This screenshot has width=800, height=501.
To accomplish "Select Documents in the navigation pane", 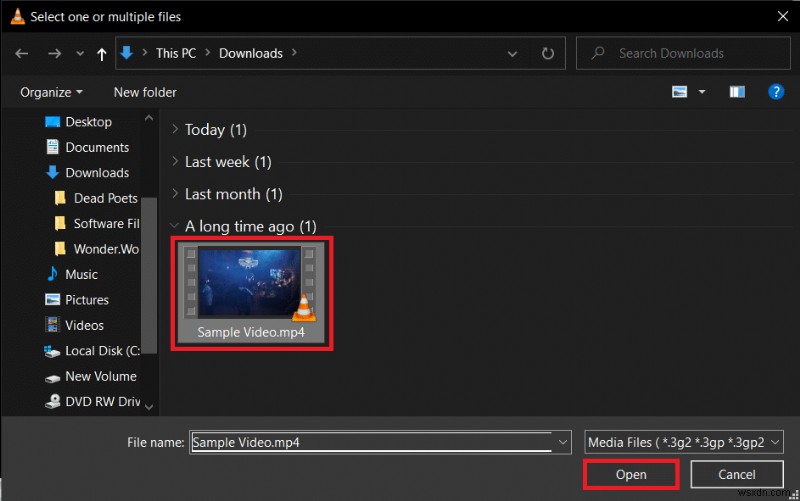I will point(97,147).
